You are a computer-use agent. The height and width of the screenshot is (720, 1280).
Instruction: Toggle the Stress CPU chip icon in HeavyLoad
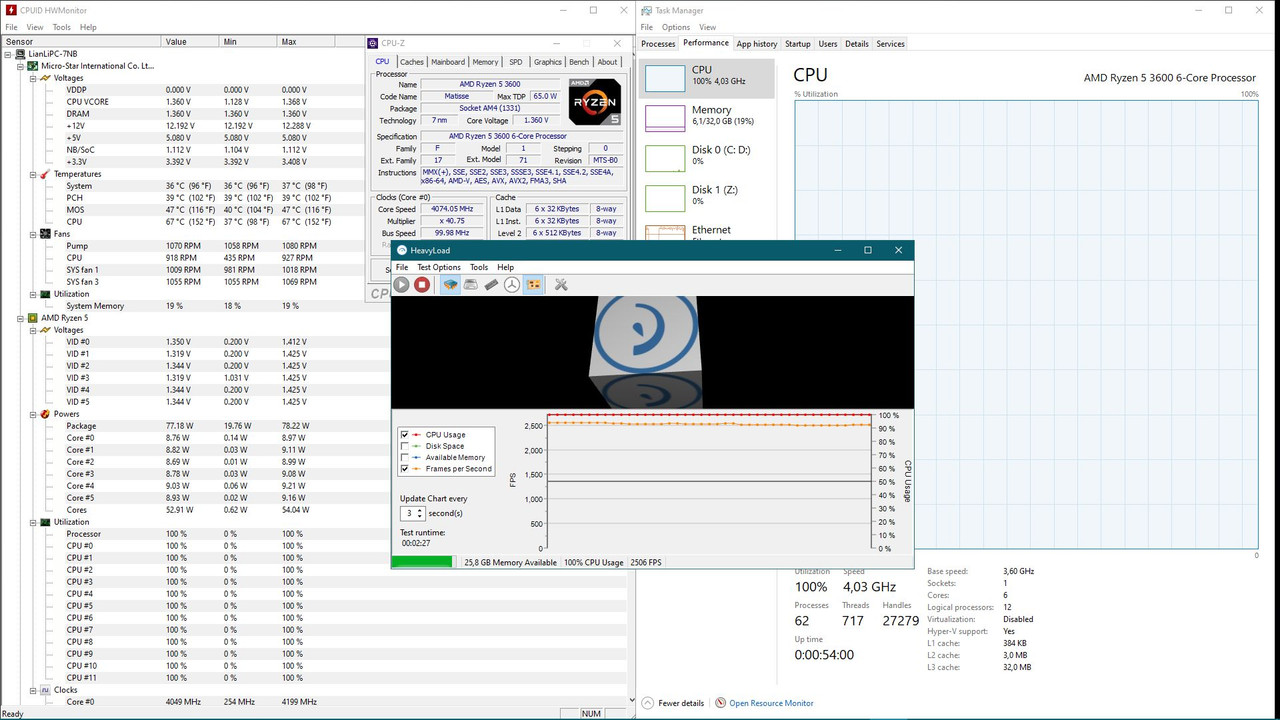451,285
